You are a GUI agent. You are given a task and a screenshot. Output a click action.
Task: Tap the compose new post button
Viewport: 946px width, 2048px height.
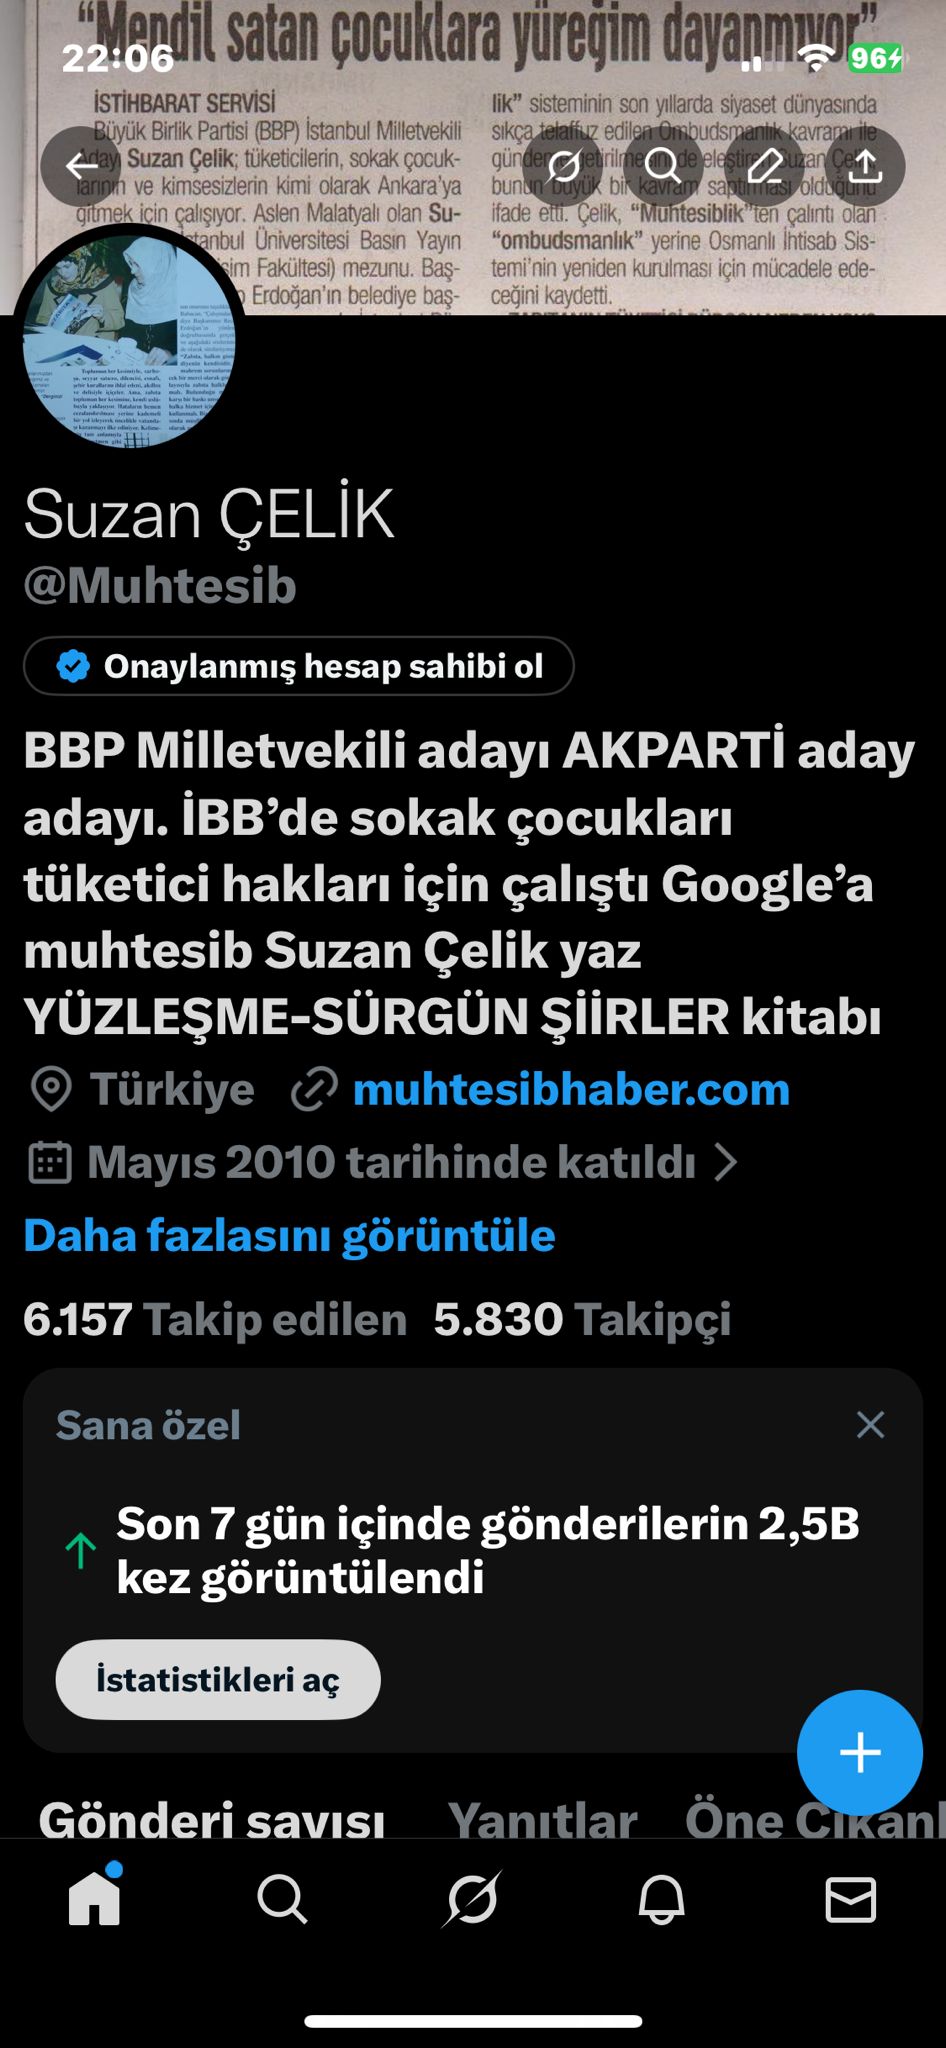[859, 1752]
